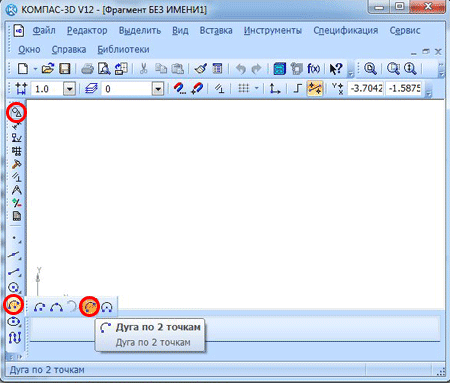
Task: Choose last arc icon in flyout
Action: tap(107, 307)
